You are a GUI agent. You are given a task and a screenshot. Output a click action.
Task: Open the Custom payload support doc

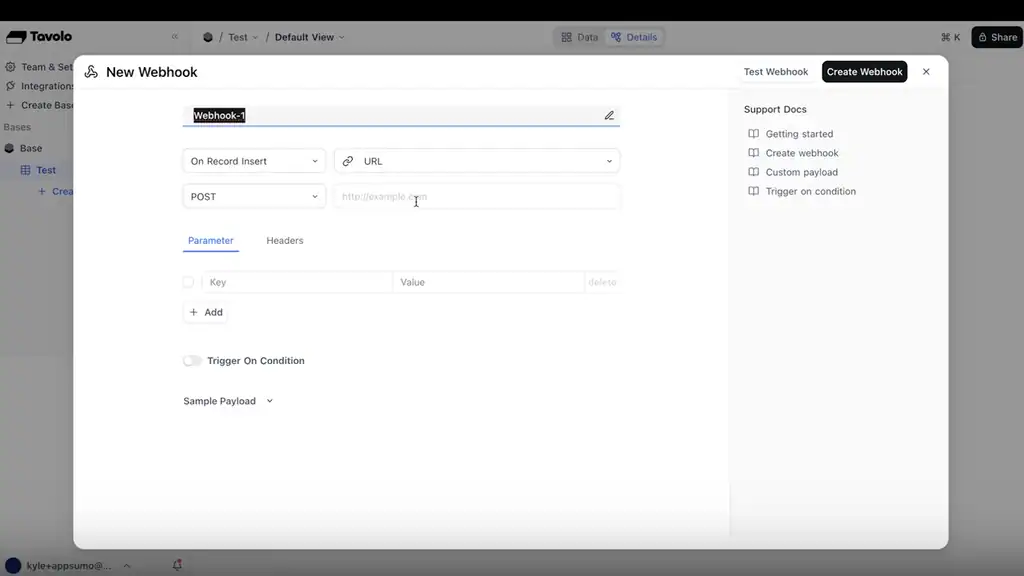pyautogui.click(x=801, y=172)
